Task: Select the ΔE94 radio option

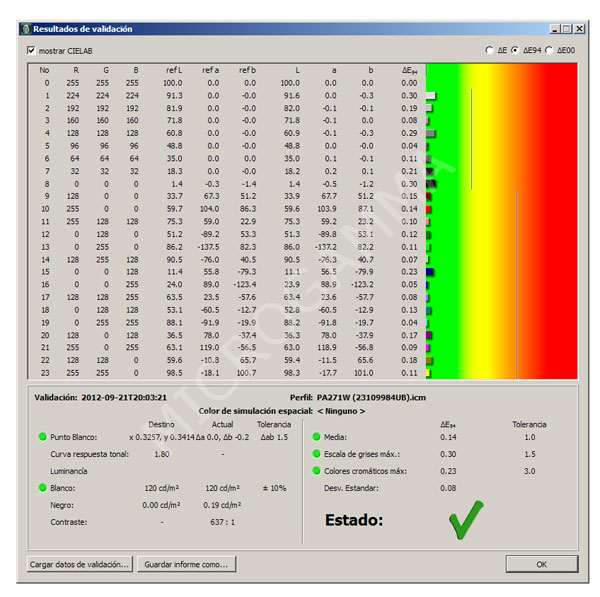Action: pyautogui.click(x=515, y=49)
